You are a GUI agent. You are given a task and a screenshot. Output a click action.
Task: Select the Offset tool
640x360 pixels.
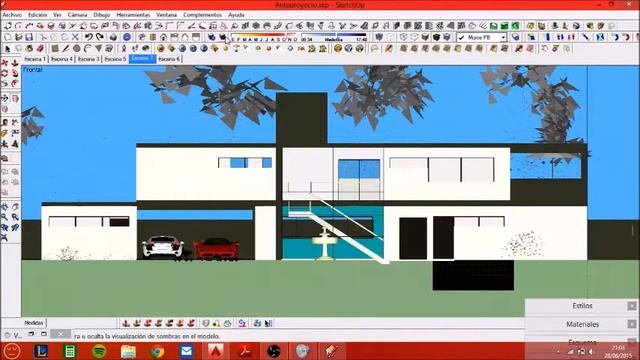pyautogui.click(x=15, y=83)
